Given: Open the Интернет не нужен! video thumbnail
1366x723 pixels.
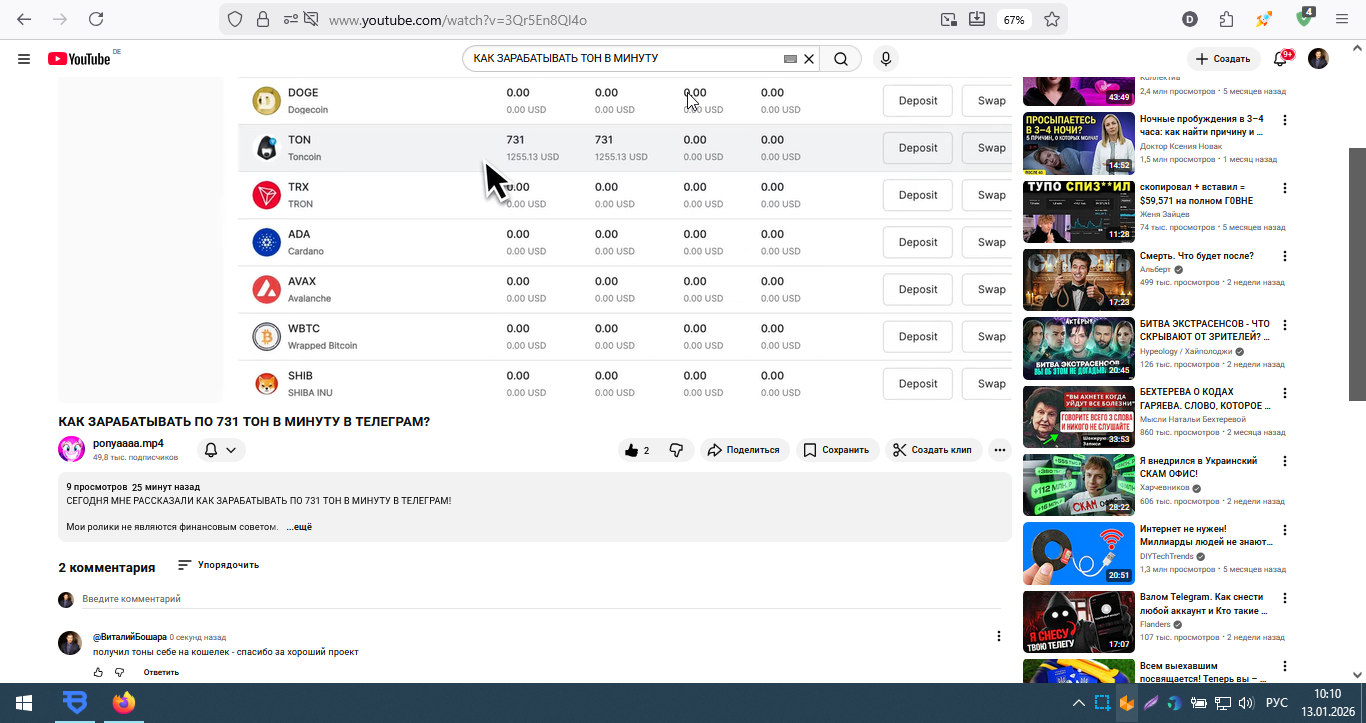Looking at the screenshot, I should [x=1078, y=553].
